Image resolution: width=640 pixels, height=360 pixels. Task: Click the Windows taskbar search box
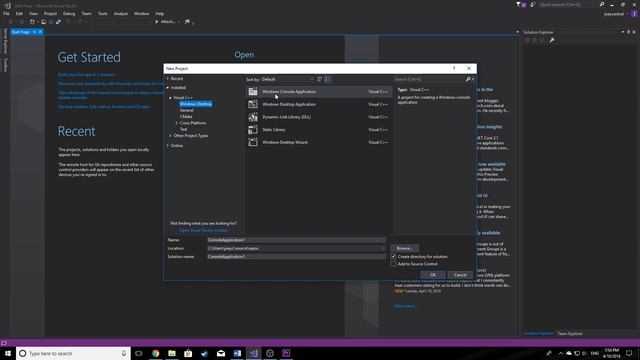coord(73,353)
